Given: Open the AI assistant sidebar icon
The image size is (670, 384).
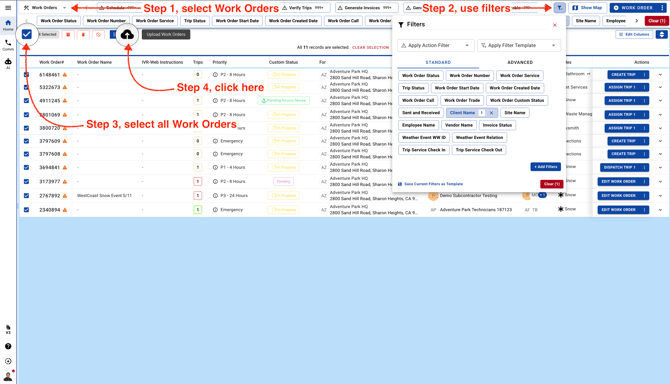Looking at the screenshot, I should 8,63.
